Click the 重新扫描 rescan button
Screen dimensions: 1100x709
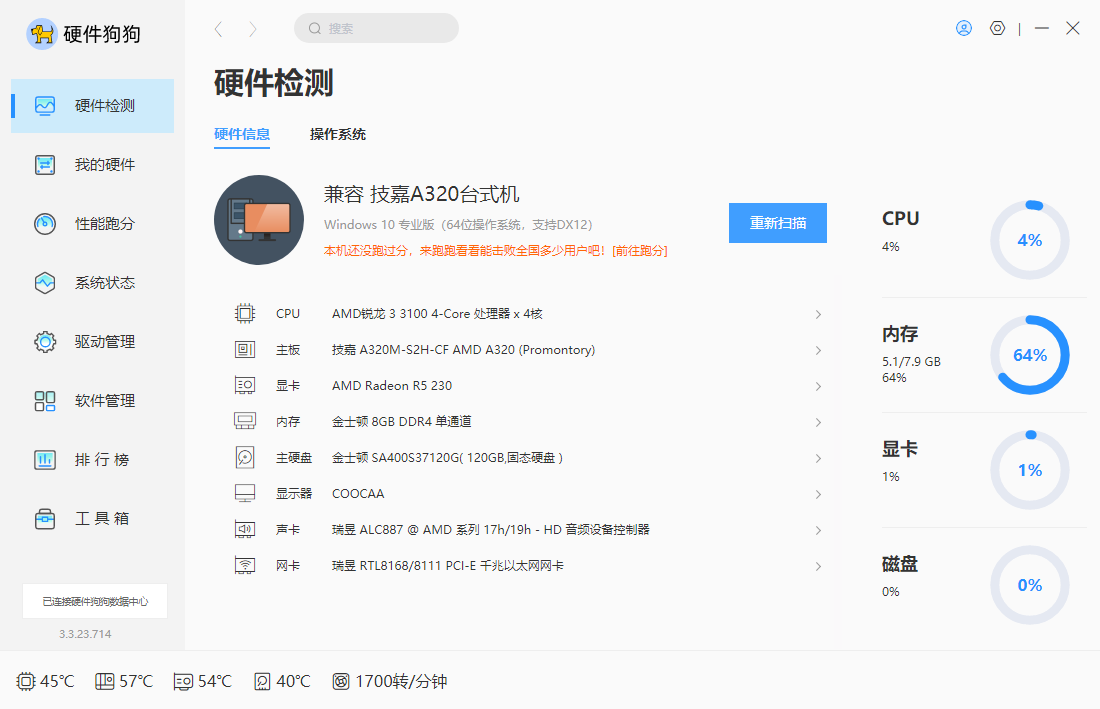(x=778, y=223)
